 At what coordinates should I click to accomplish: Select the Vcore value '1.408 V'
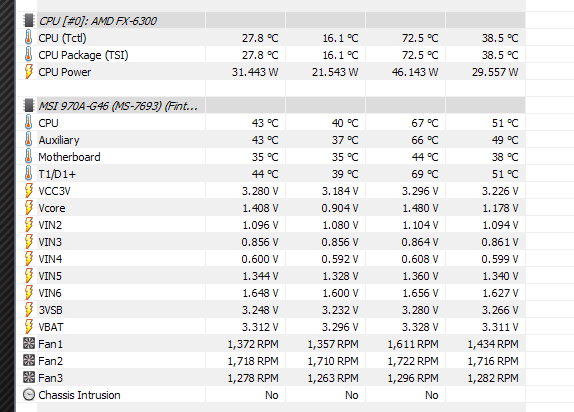260,208
